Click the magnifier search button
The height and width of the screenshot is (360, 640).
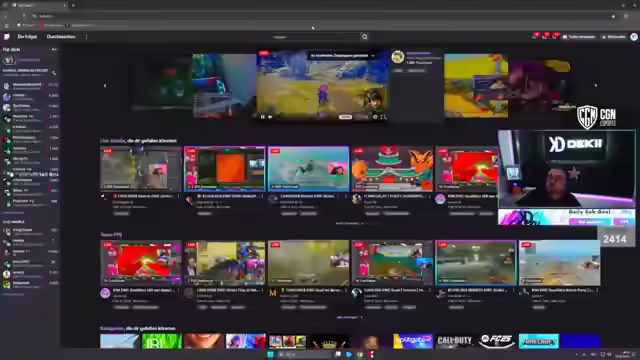[364, 37]
